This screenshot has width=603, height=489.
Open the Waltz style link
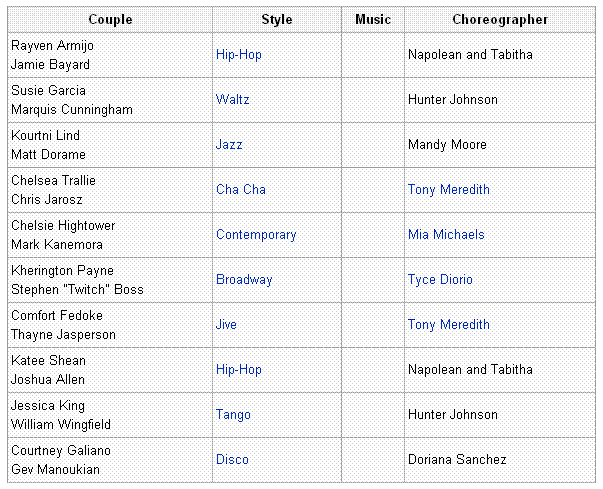[x=233, y=100]
